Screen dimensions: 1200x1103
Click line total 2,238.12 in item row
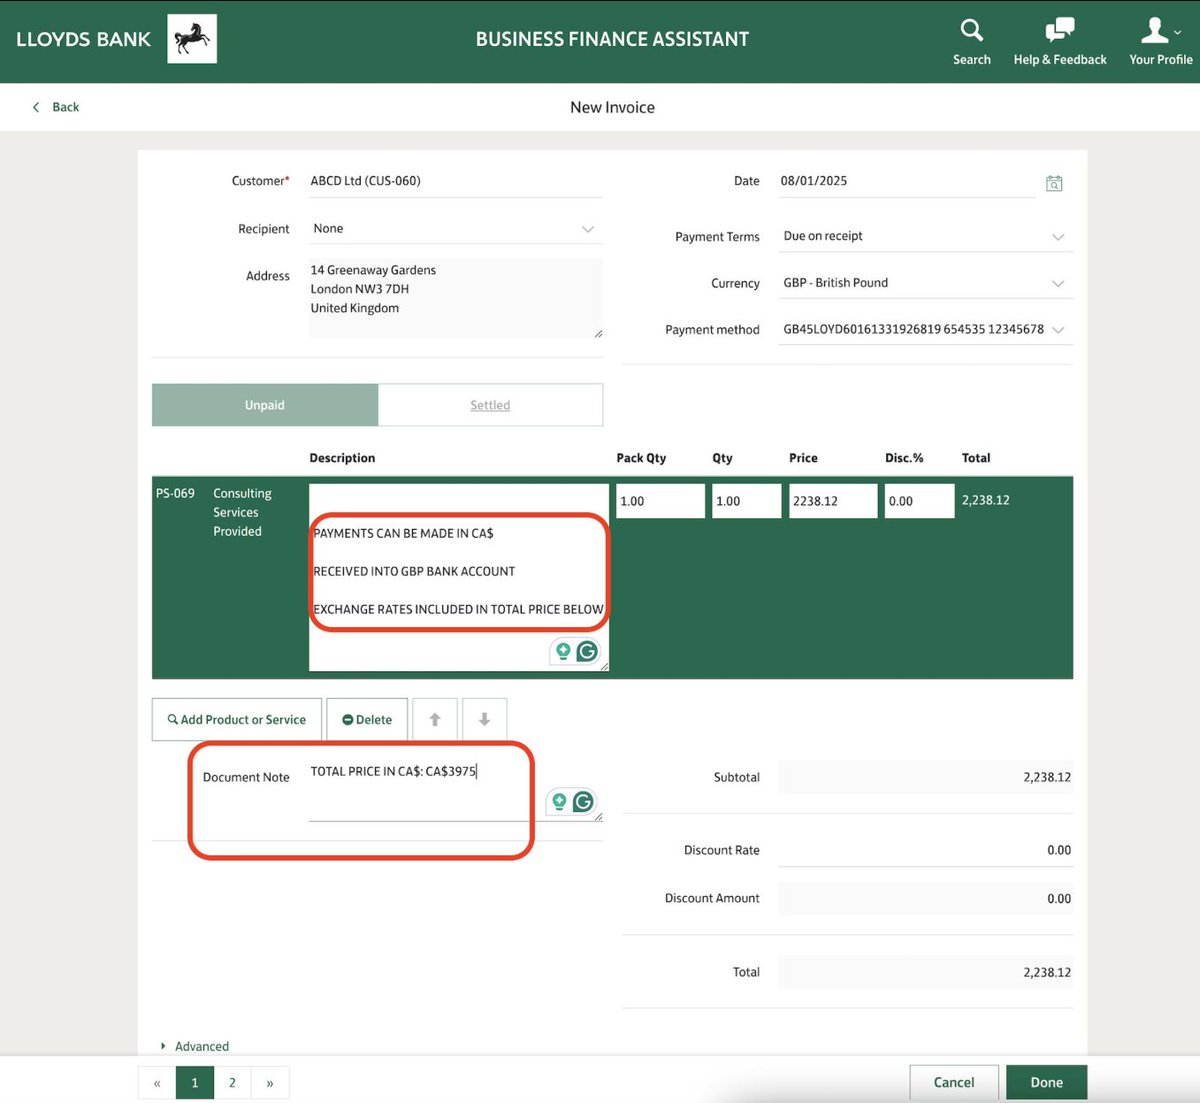[985, 500]
